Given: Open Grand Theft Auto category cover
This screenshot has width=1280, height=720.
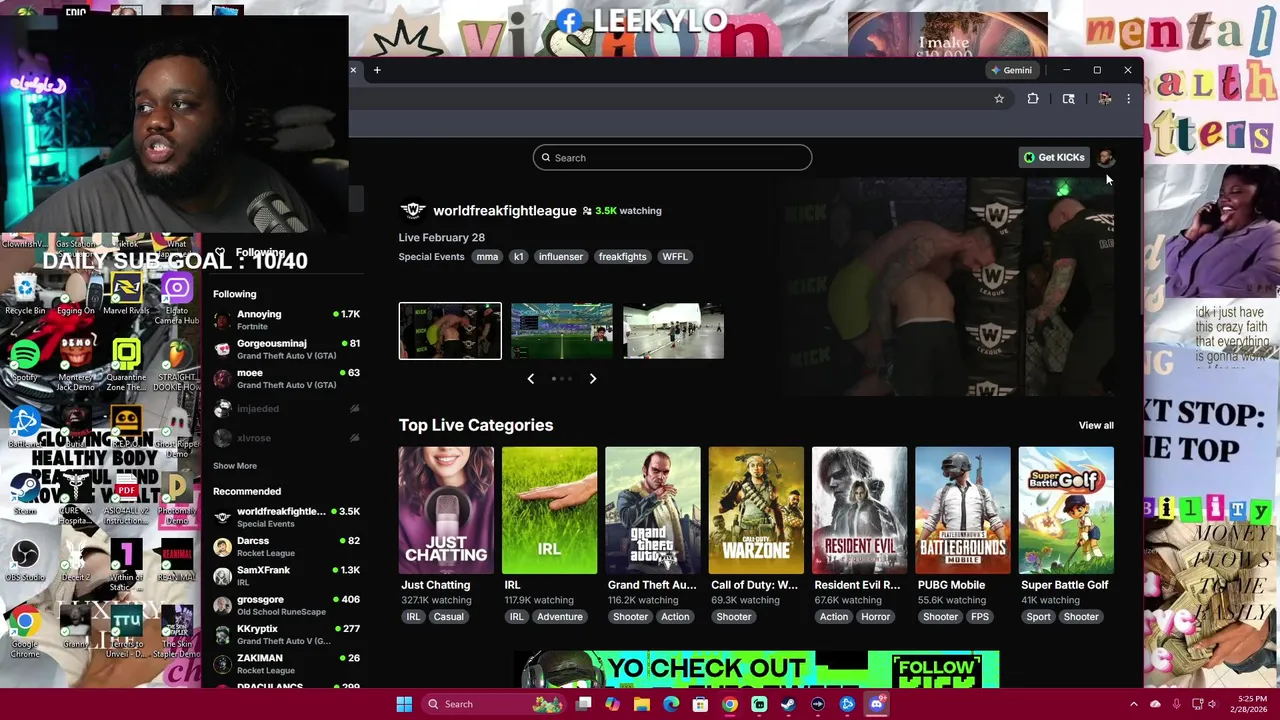Looking at the screenshot, I should tap(653, 511).
